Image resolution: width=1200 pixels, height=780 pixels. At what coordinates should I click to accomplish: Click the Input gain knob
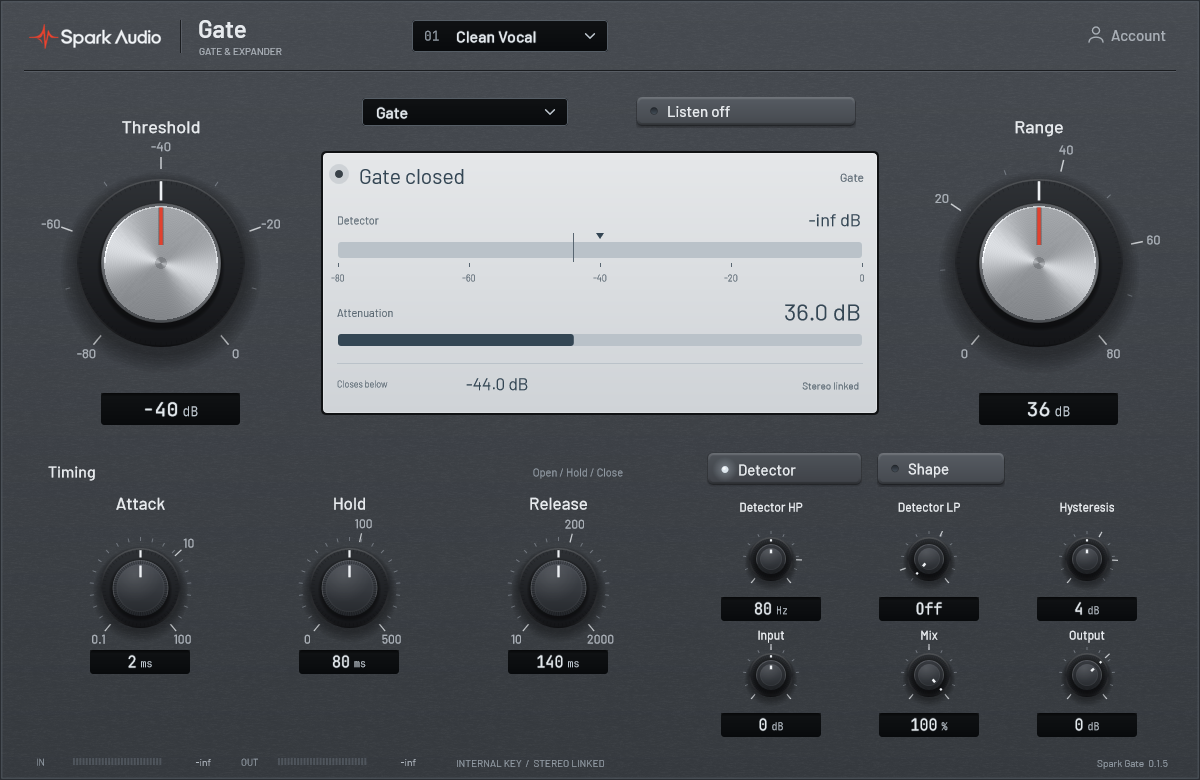pos(771,677)
